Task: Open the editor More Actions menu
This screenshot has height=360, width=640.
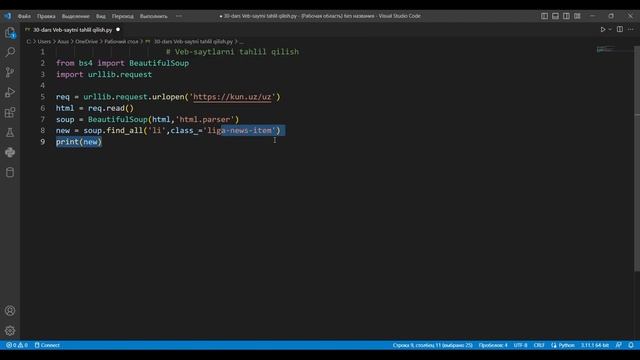Action: [631, 29]
